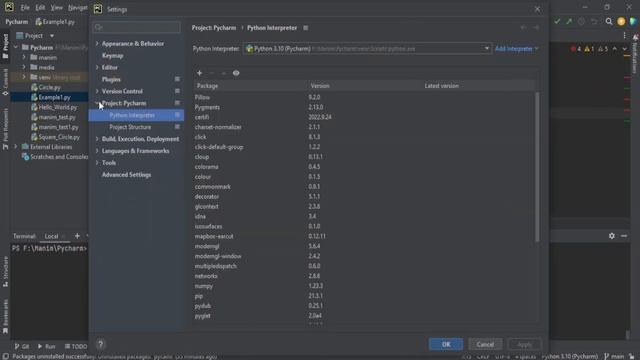Click Project: Pycharm breadcrumb in settings
Screen dimensions: 640x360
[214, 28]
